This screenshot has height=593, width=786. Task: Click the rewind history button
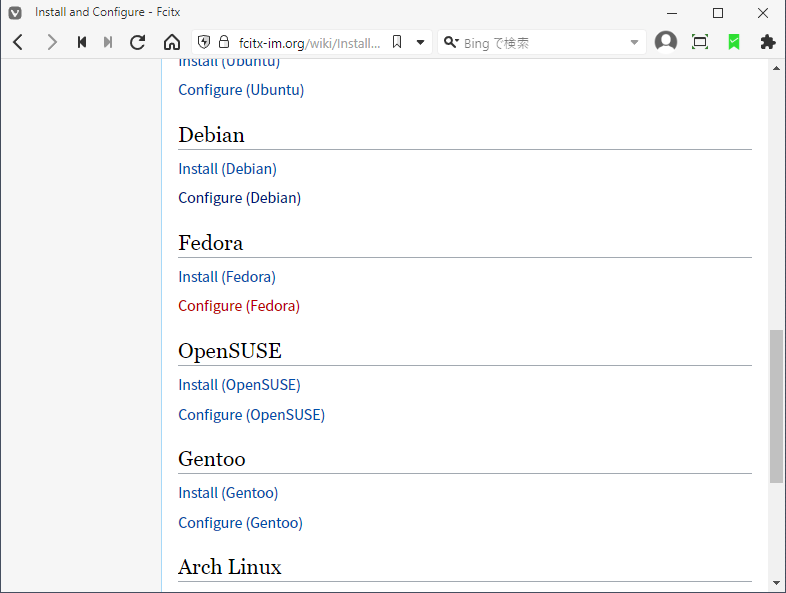pyautogui.click(x=82, y=42)
